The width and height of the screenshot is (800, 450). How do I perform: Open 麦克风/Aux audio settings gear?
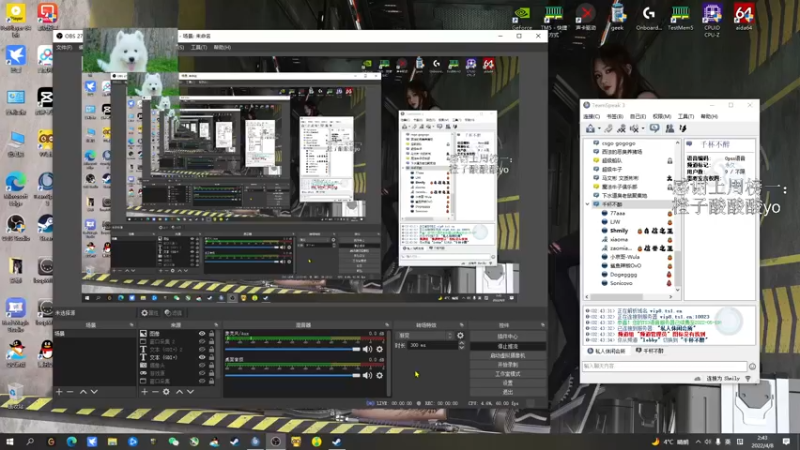(x=380, y=349)
